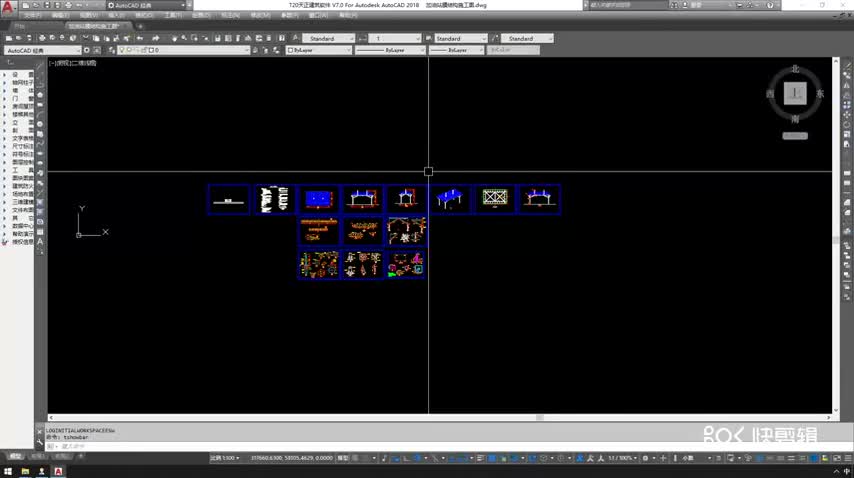Click the horizontal scrollbar thumb under the drawing
This screenshot has height=478, width=854.
tap(540, 418)
